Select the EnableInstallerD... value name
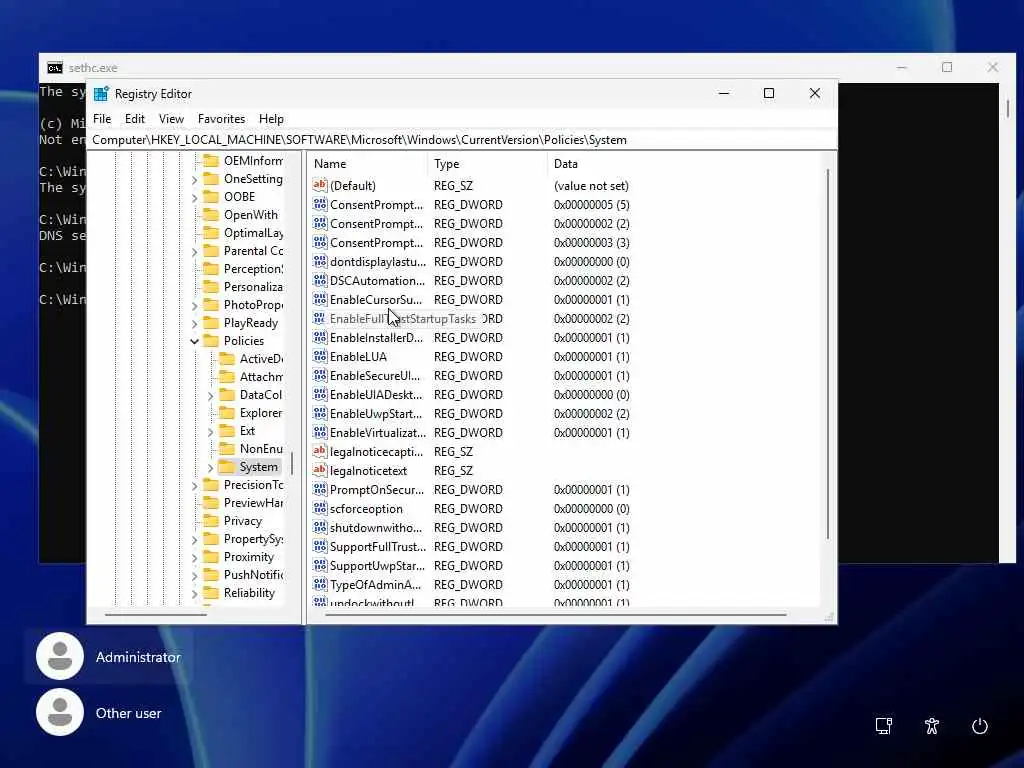1024x768 pixels. coord(376,338)
